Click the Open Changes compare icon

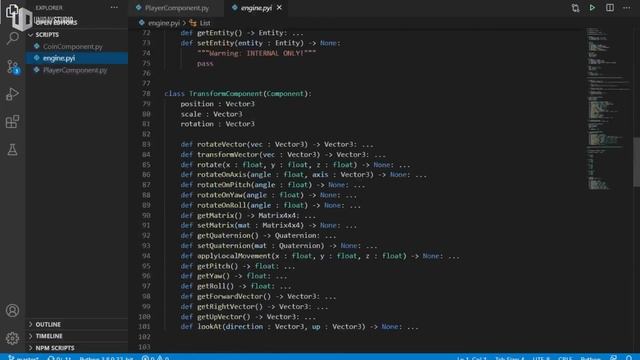point(575,8)
